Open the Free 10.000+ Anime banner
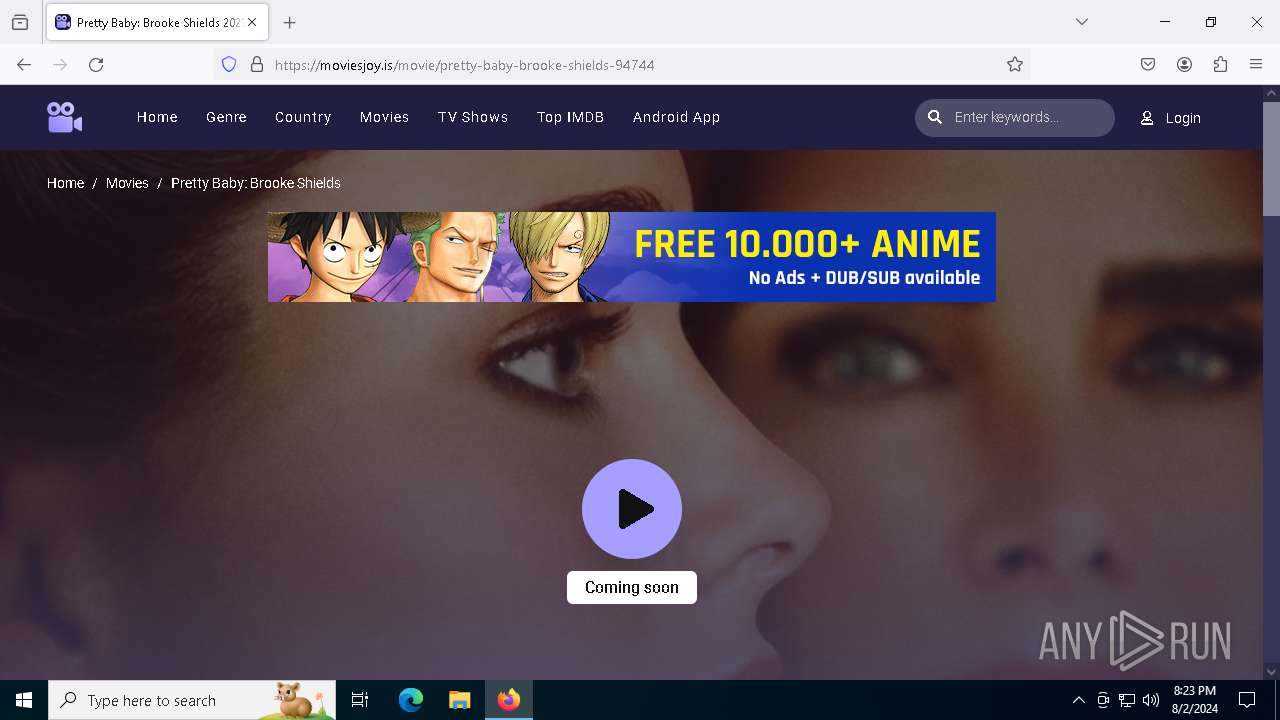 [631, 257]
